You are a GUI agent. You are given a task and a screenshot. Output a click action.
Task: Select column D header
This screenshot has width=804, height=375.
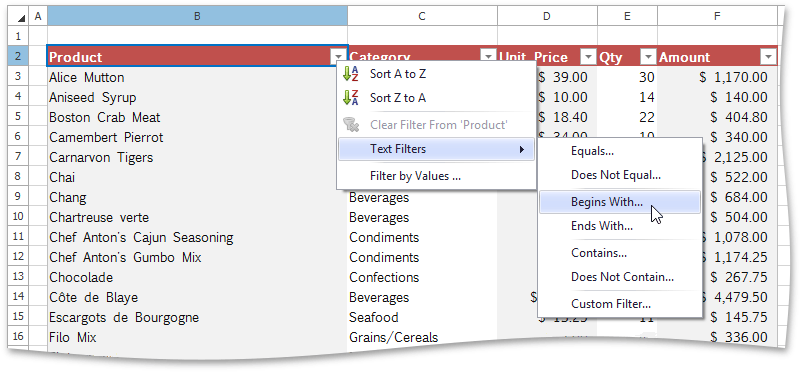547,16
